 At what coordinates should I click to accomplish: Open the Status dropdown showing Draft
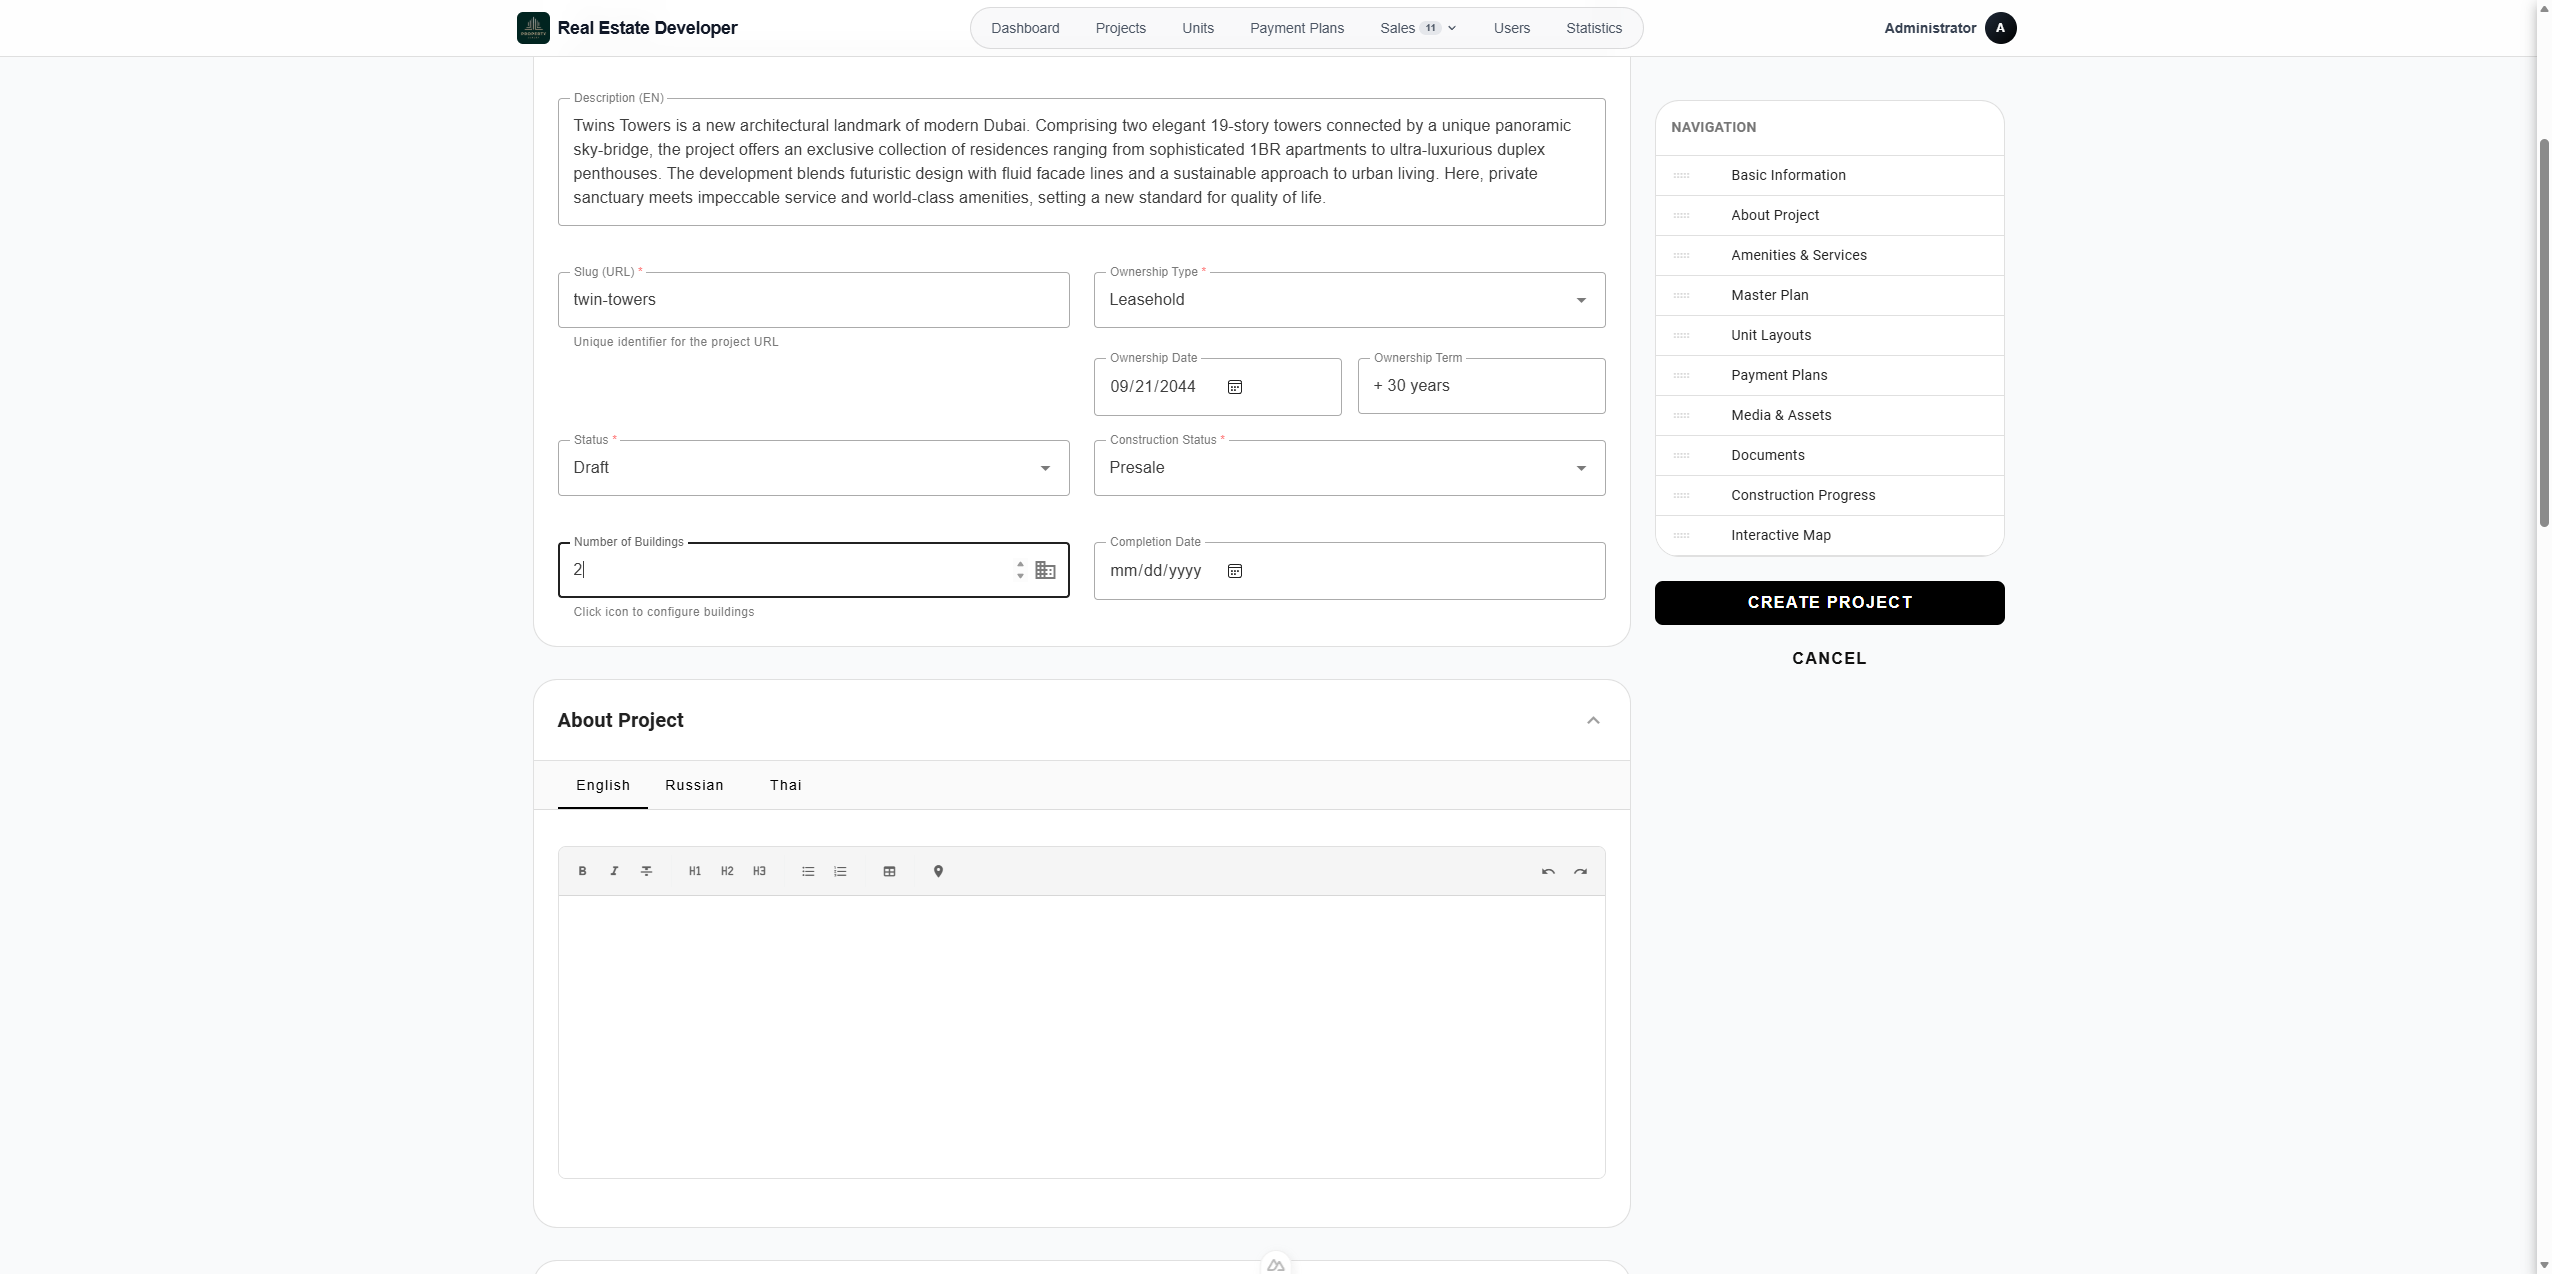click(x=813, y=468)
